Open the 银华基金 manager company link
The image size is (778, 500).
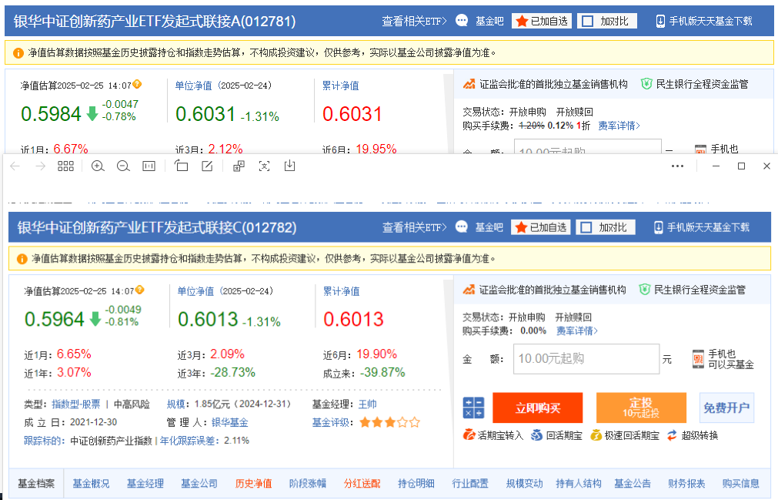230,423
